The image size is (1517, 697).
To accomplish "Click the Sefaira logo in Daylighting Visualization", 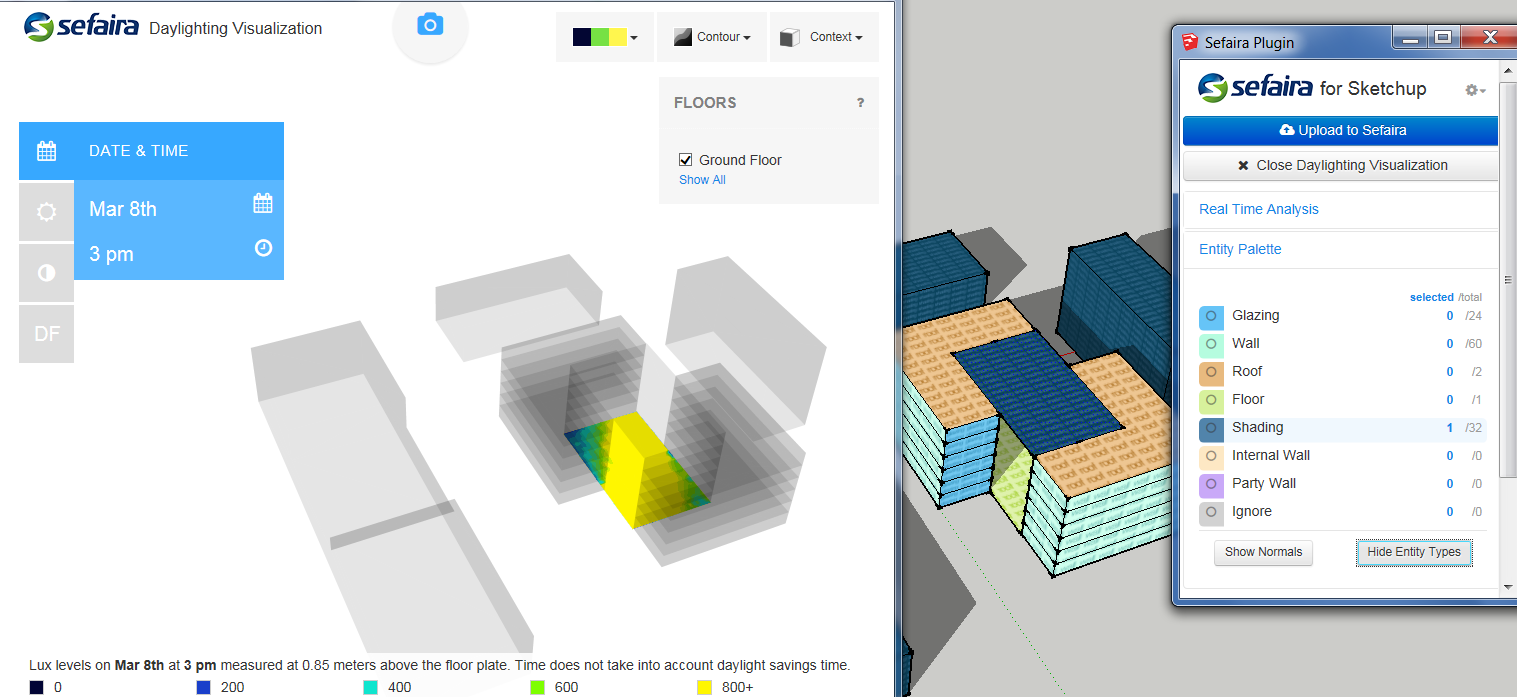I will (80, 27).
